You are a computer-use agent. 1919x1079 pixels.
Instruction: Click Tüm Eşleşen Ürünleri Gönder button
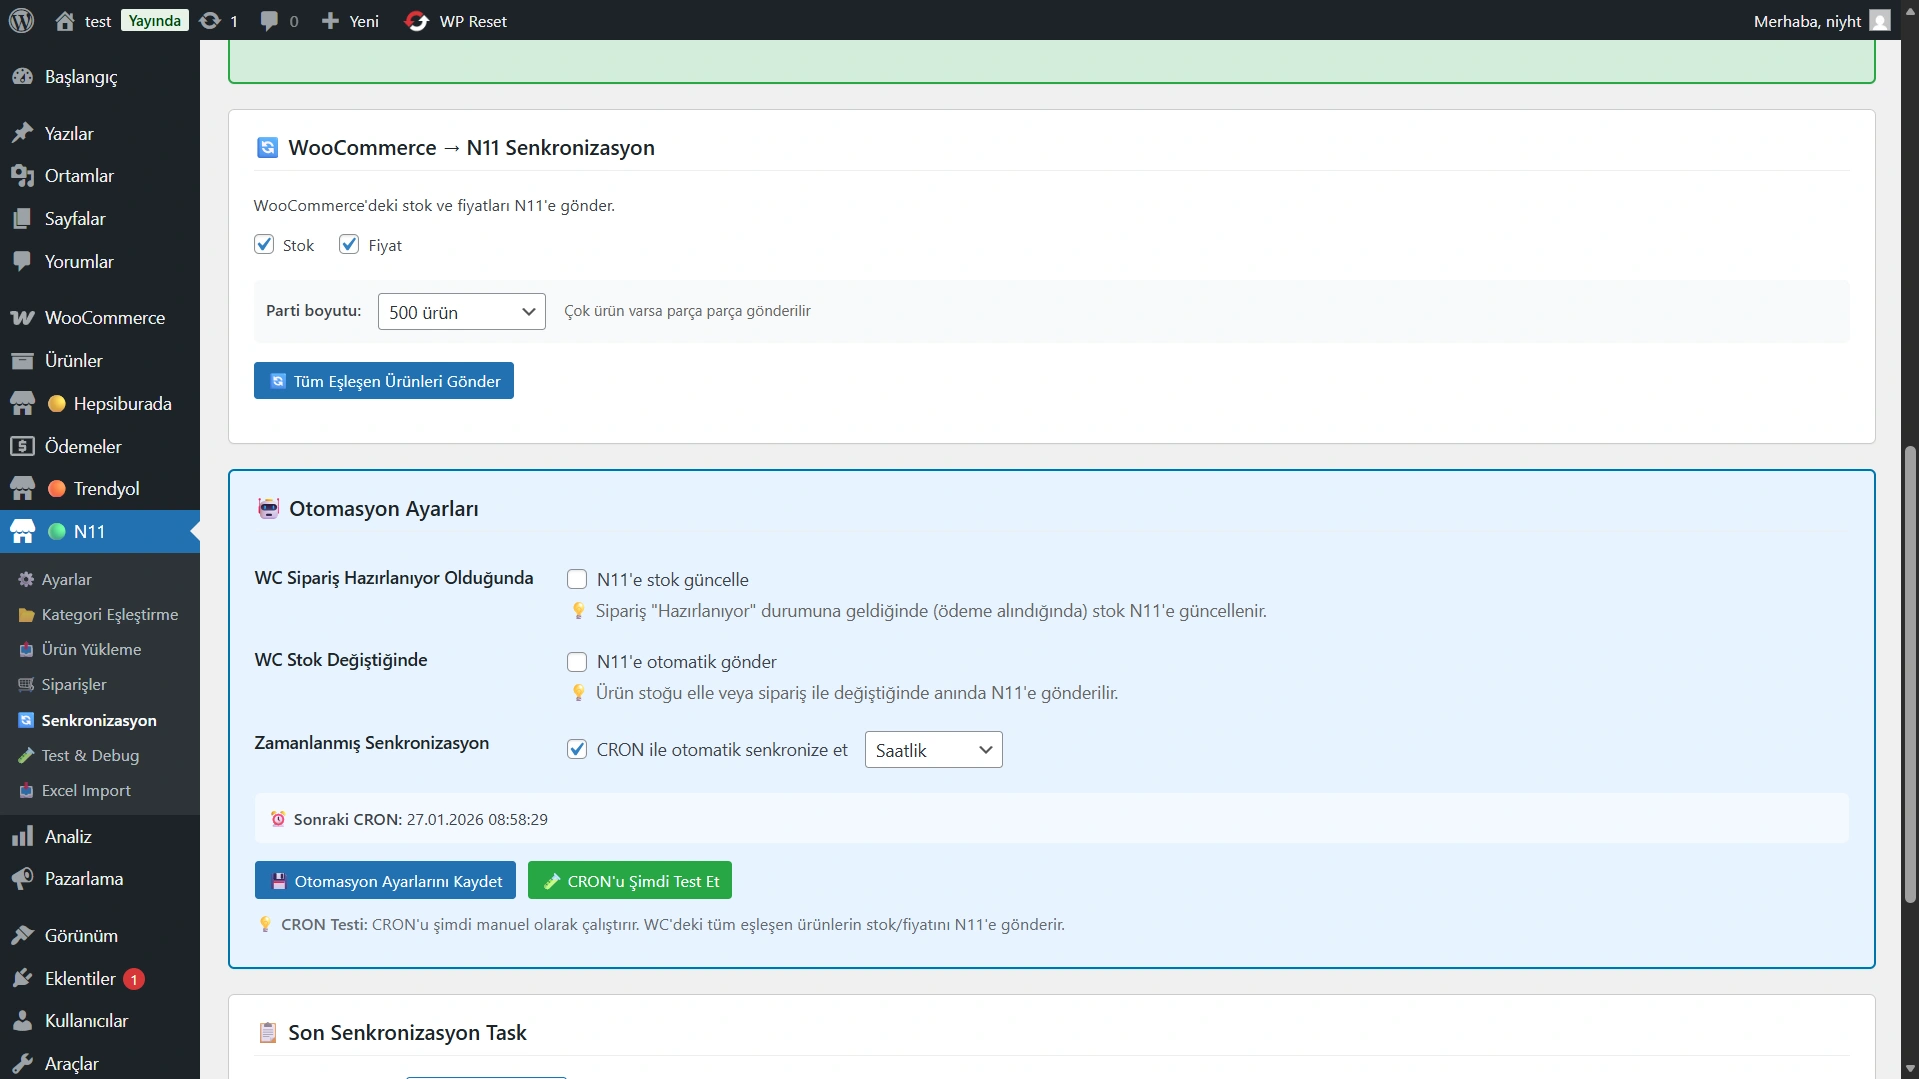[x=384, y=381]
